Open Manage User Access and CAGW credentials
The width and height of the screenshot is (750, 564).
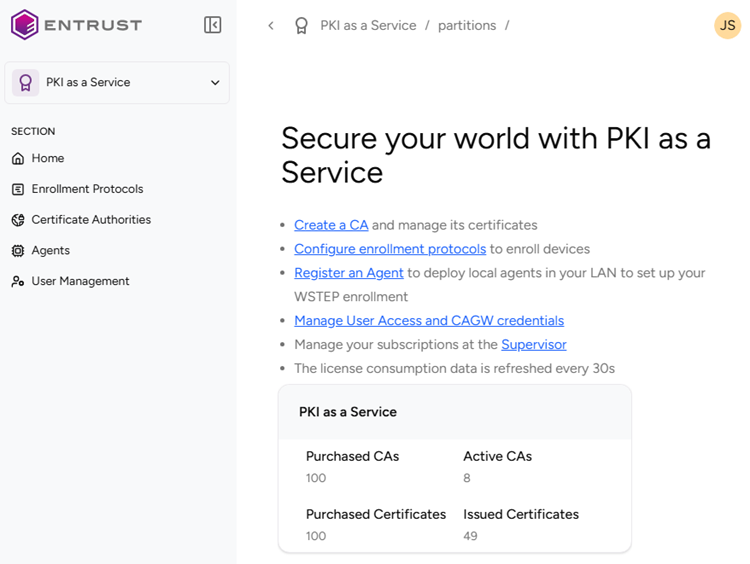click(x=429, y=321)
